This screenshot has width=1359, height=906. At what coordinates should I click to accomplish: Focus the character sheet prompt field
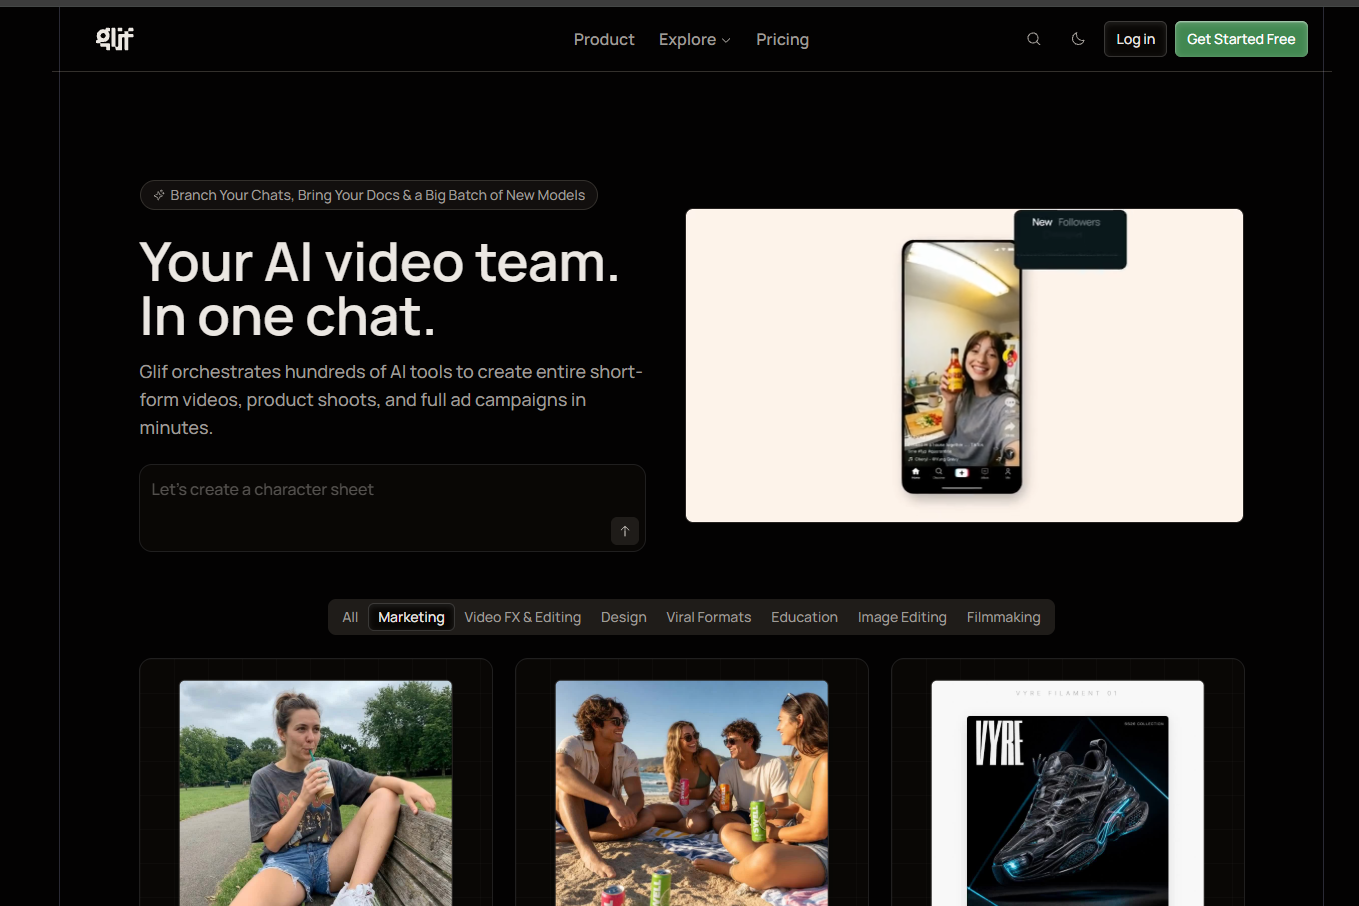point(392,508)
